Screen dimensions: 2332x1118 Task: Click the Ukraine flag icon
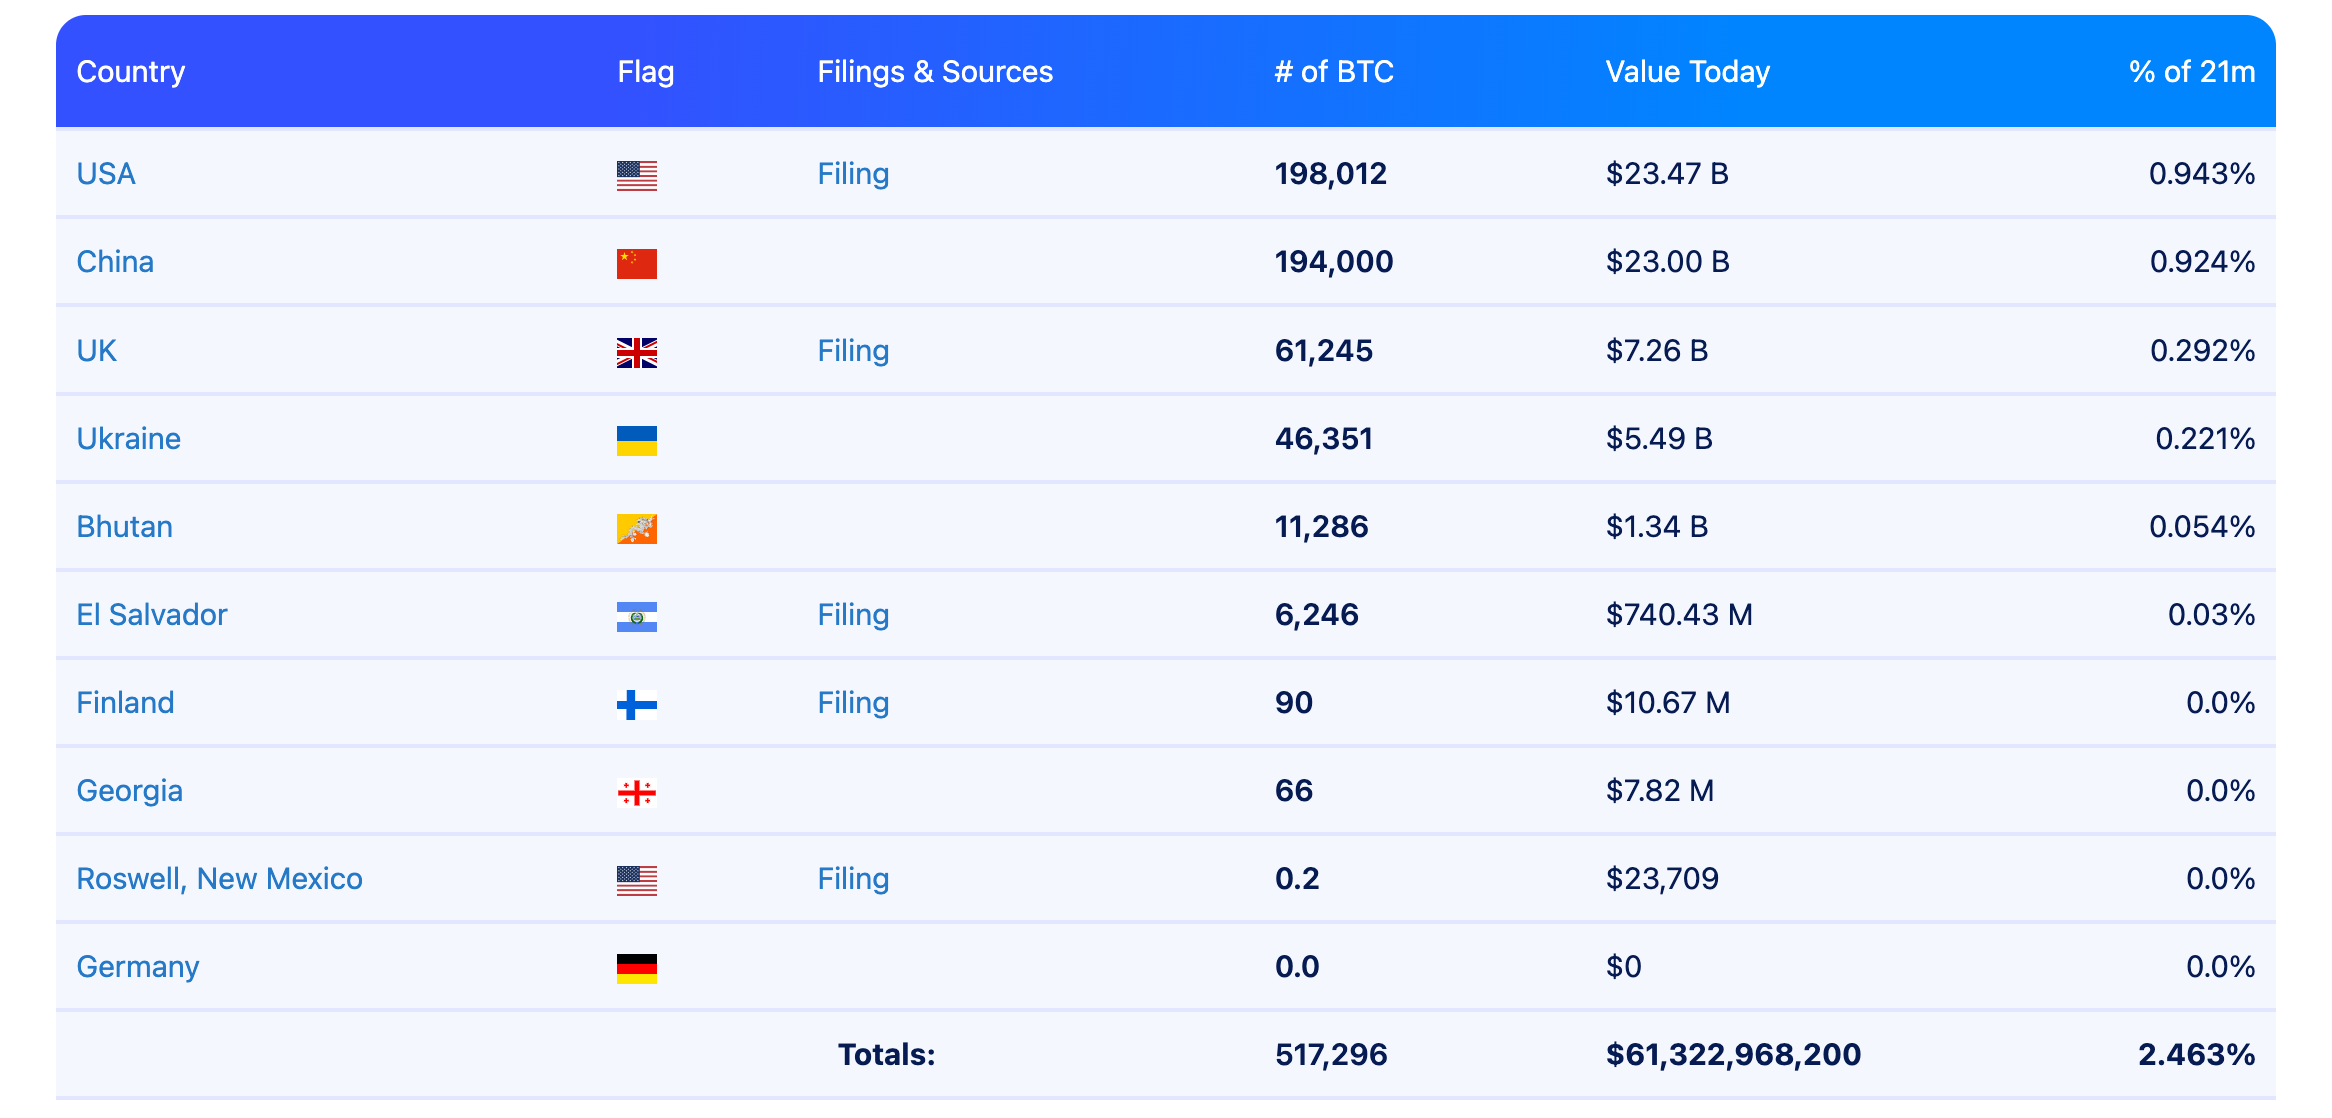click(636, 440)
